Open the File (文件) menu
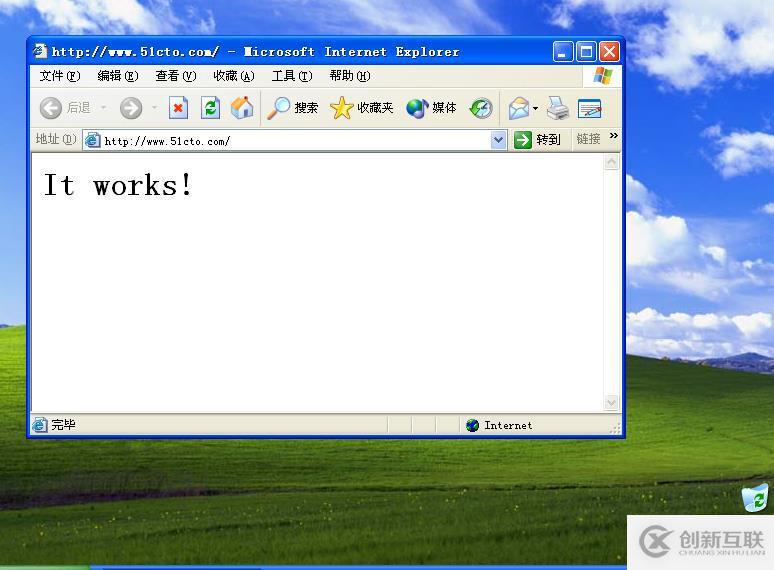Viewport: 774px width, 570px height. pyautogui.click(x=60, y=76)
